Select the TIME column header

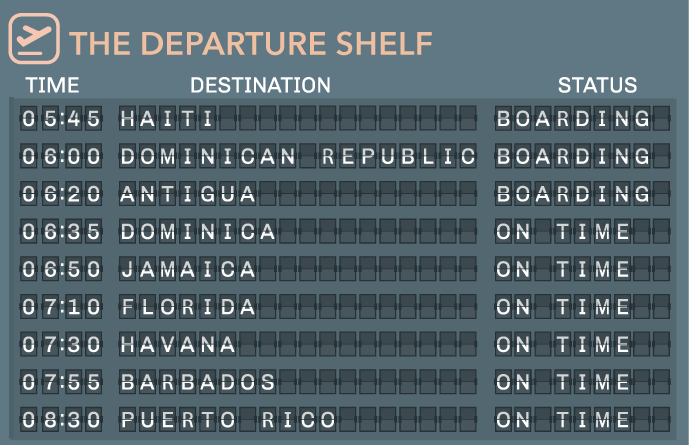click(x=52, y=85)
